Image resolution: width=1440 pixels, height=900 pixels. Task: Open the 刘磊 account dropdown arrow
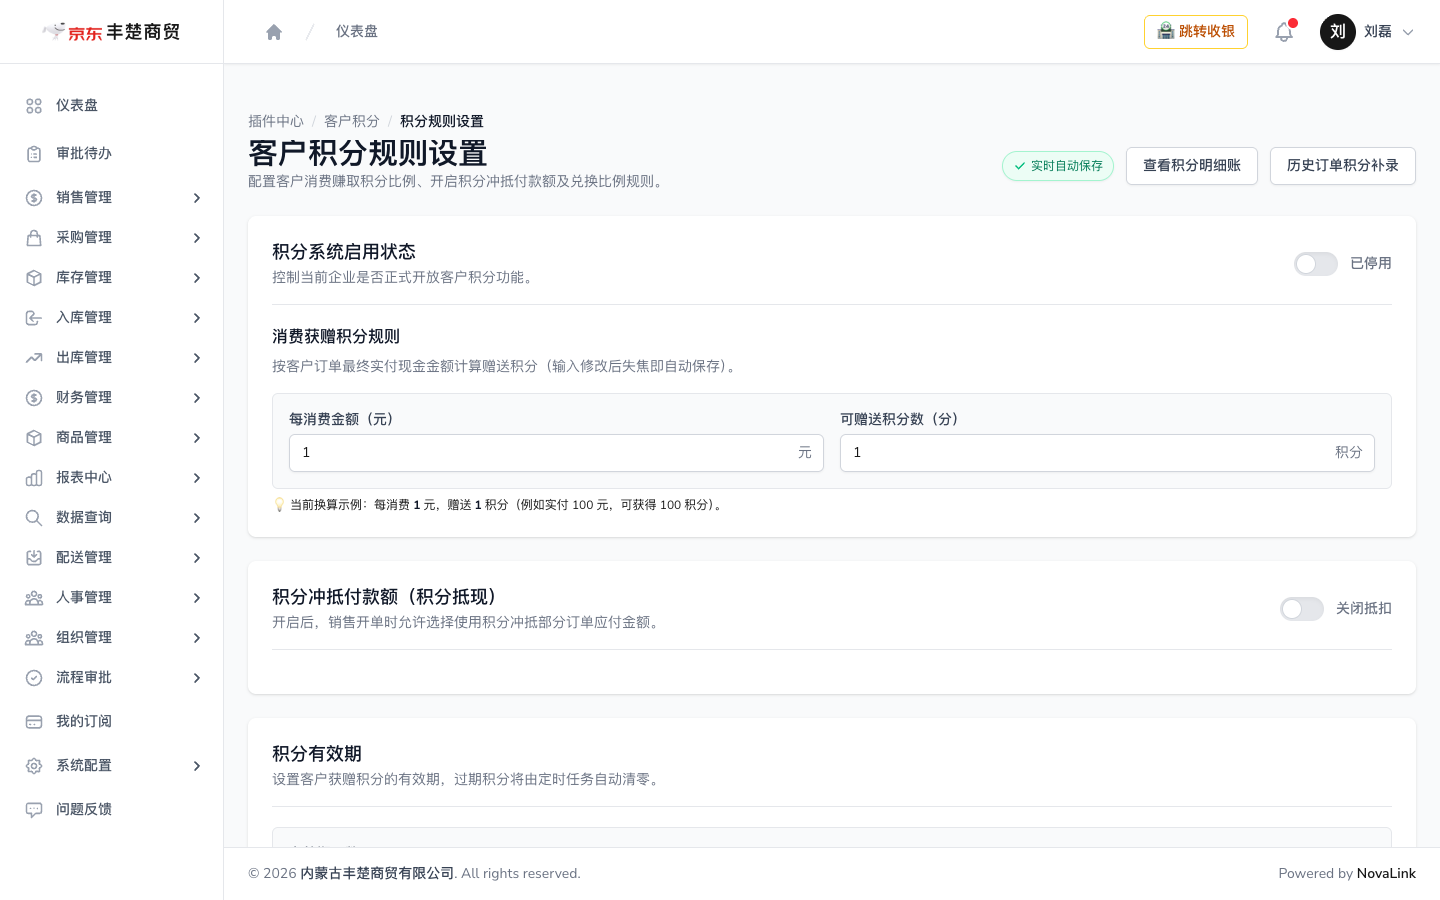(x=1408, y=32)
